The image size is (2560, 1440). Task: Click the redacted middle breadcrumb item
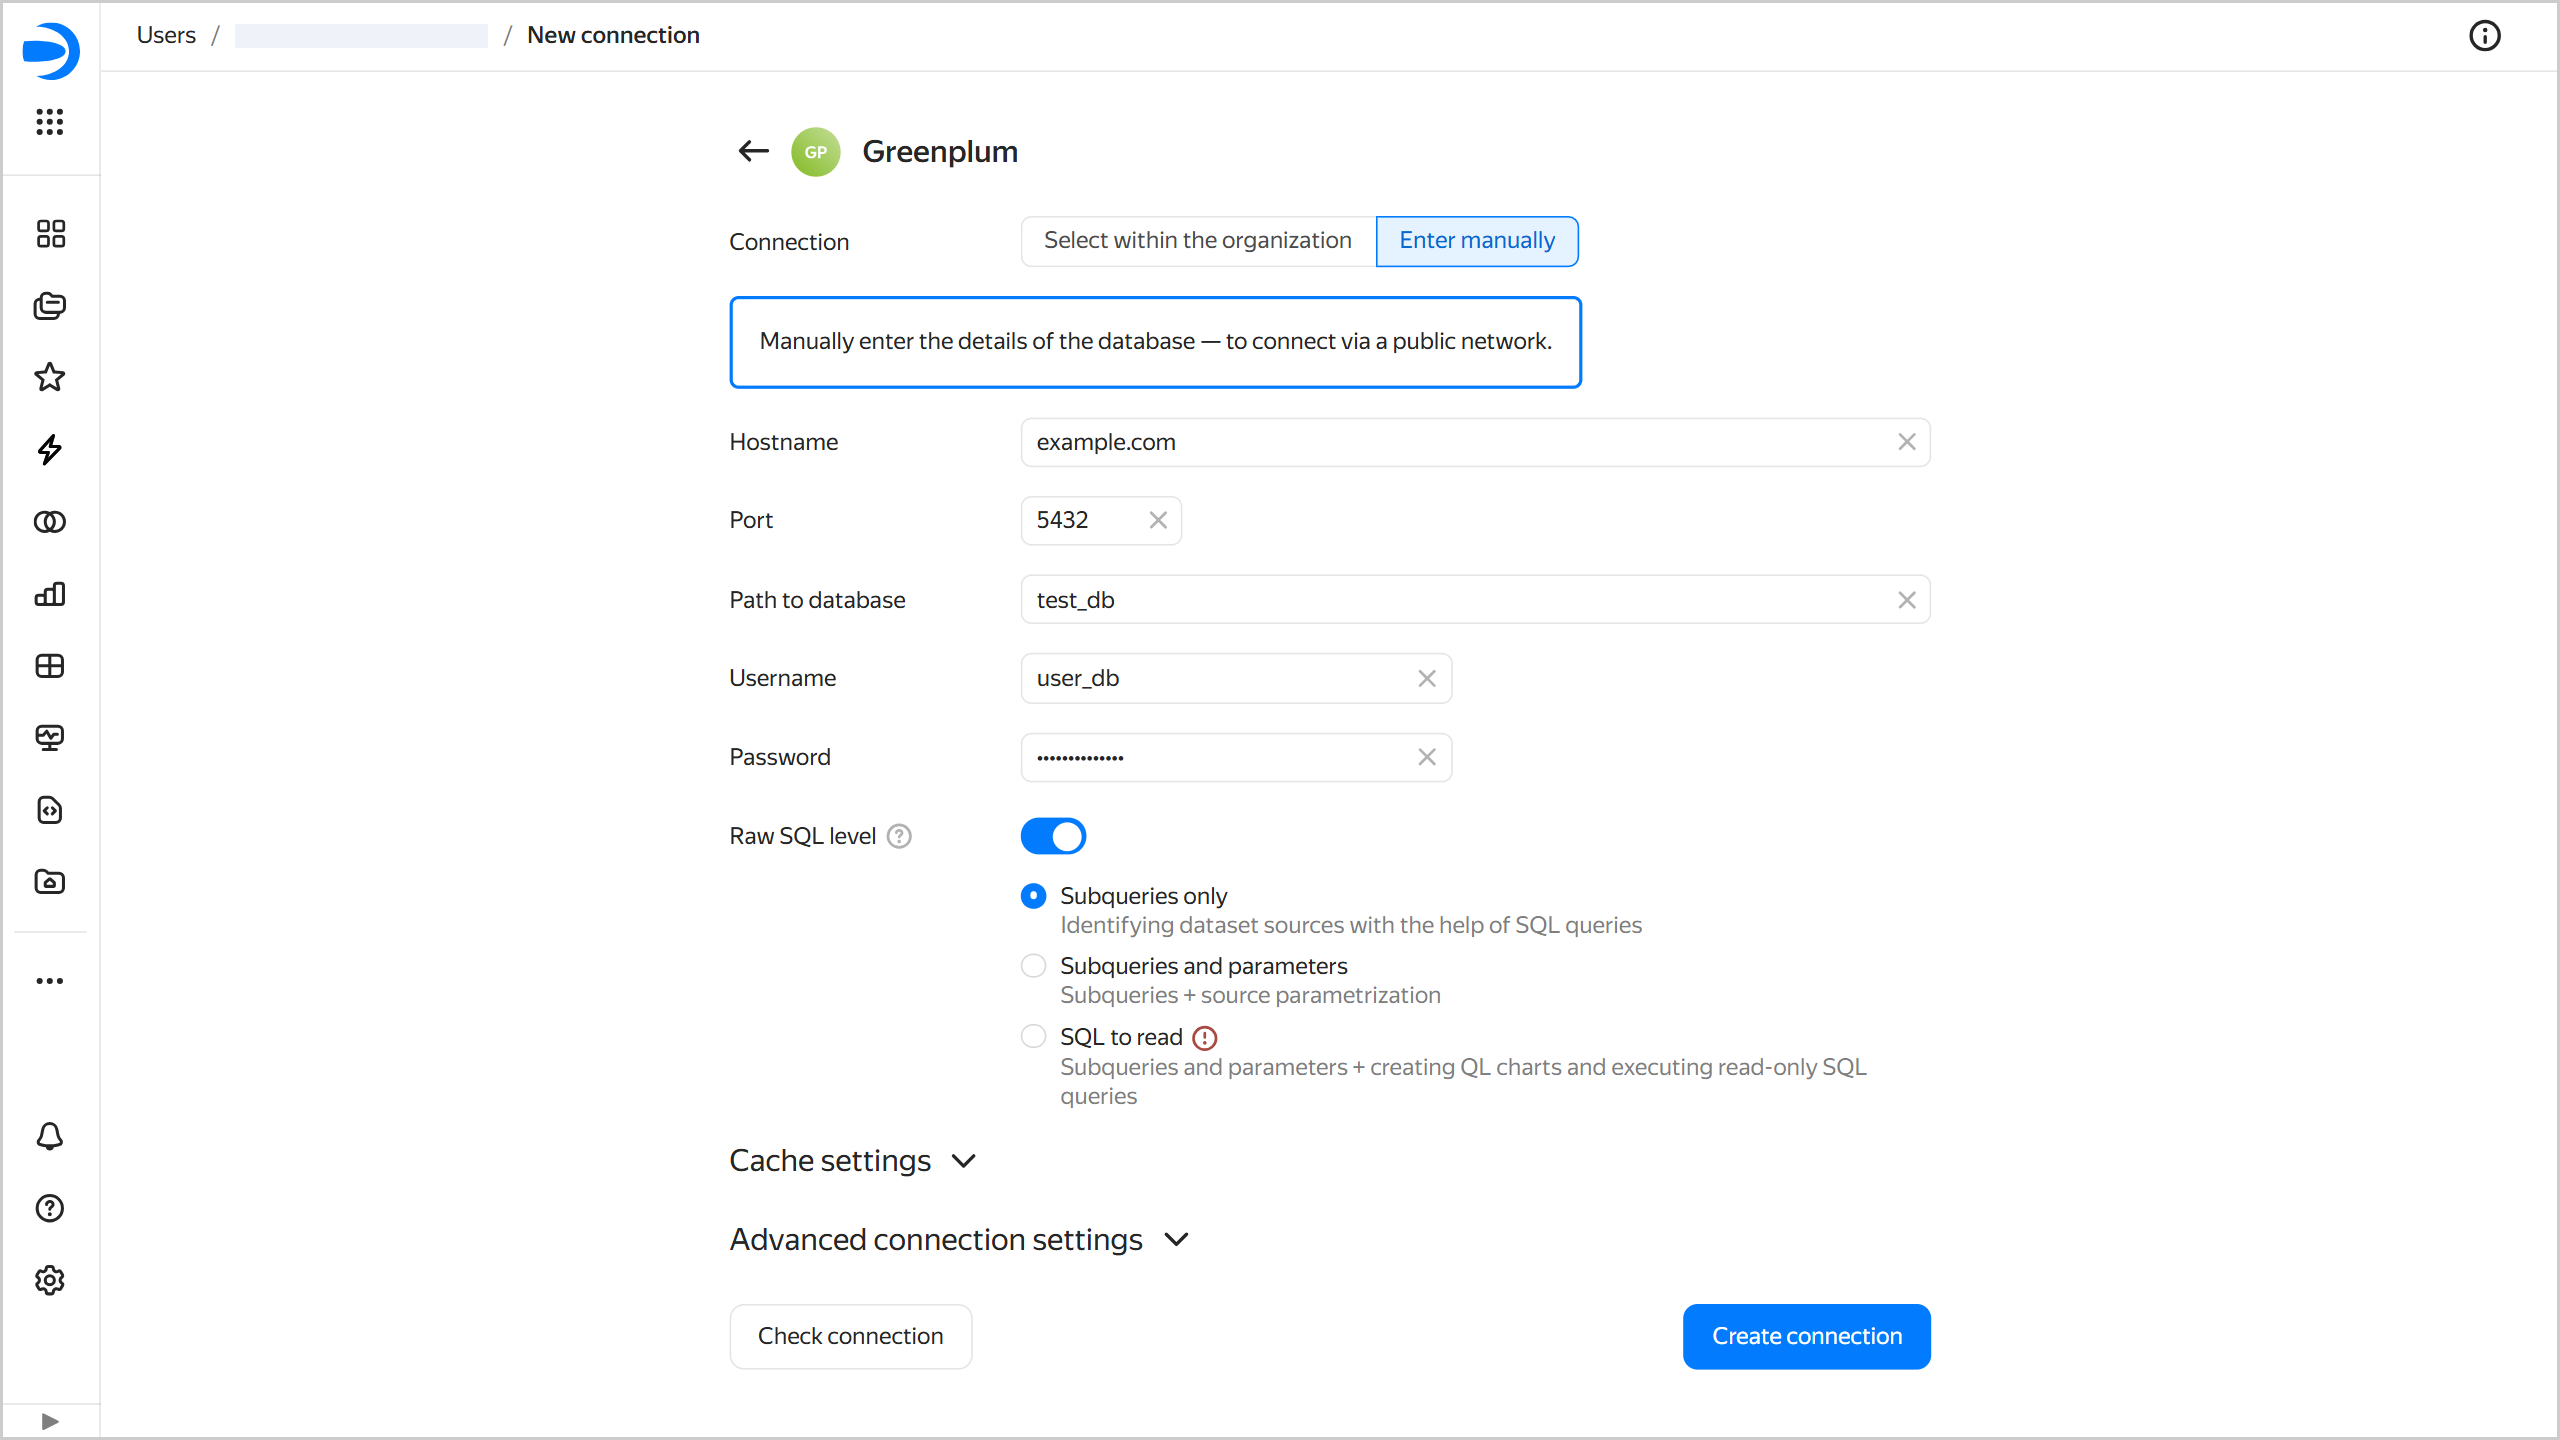point(361,36)
